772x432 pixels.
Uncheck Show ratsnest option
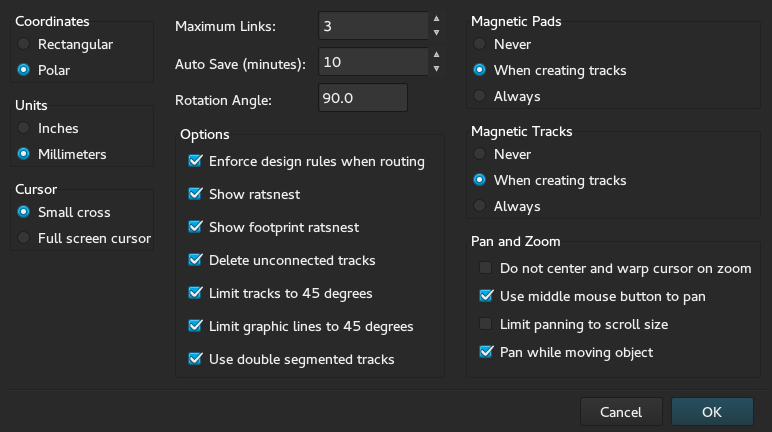[x=196, y=194]
